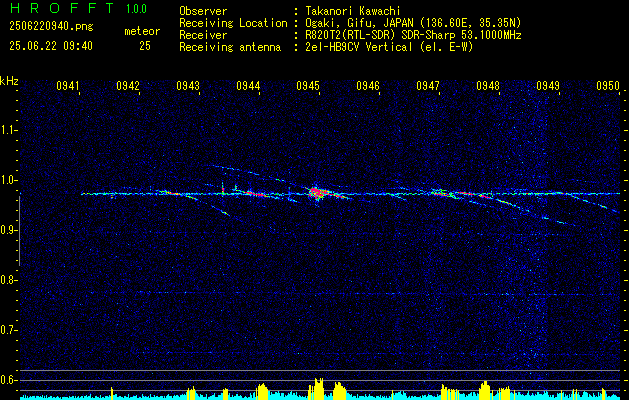Click the 0948 time marker
The width and height of the screenshot is (629, 400).
[x=488, y=86]
